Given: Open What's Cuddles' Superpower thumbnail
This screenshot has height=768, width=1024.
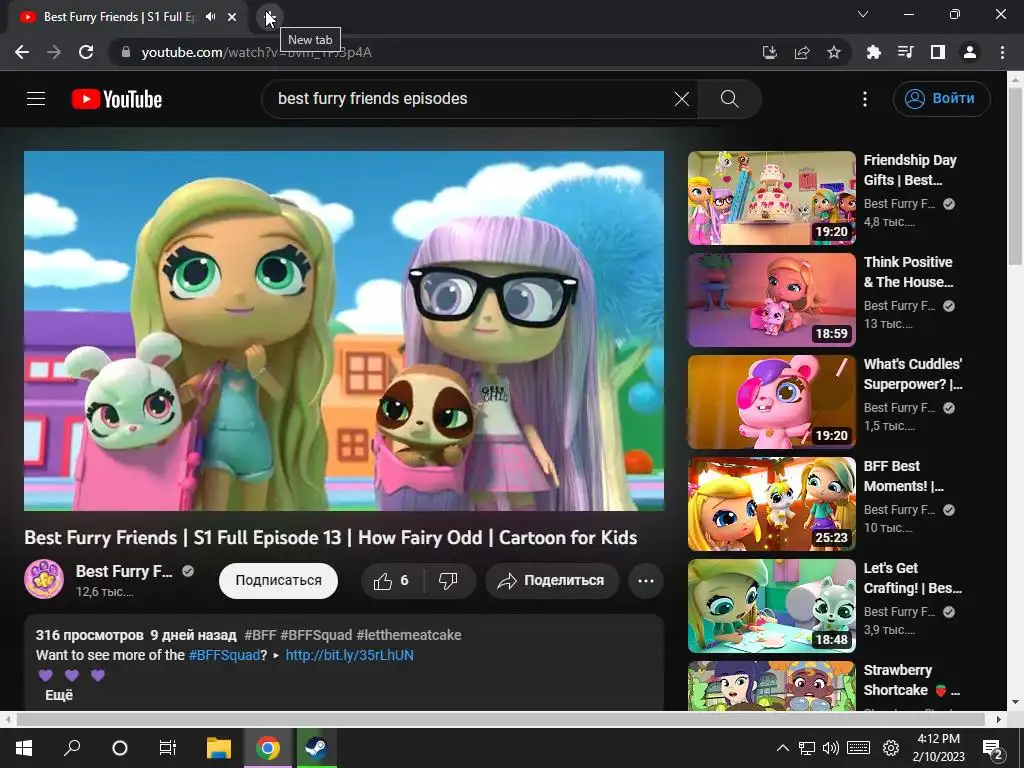Looking at the screenshot, I should 771,402.
